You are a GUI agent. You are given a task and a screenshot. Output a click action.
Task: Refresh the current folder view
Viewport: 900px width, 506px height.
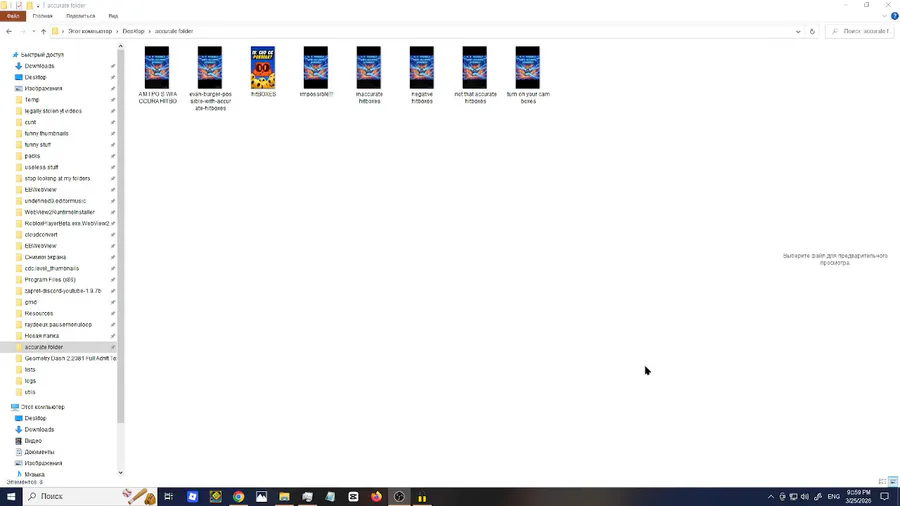[812, 32]
